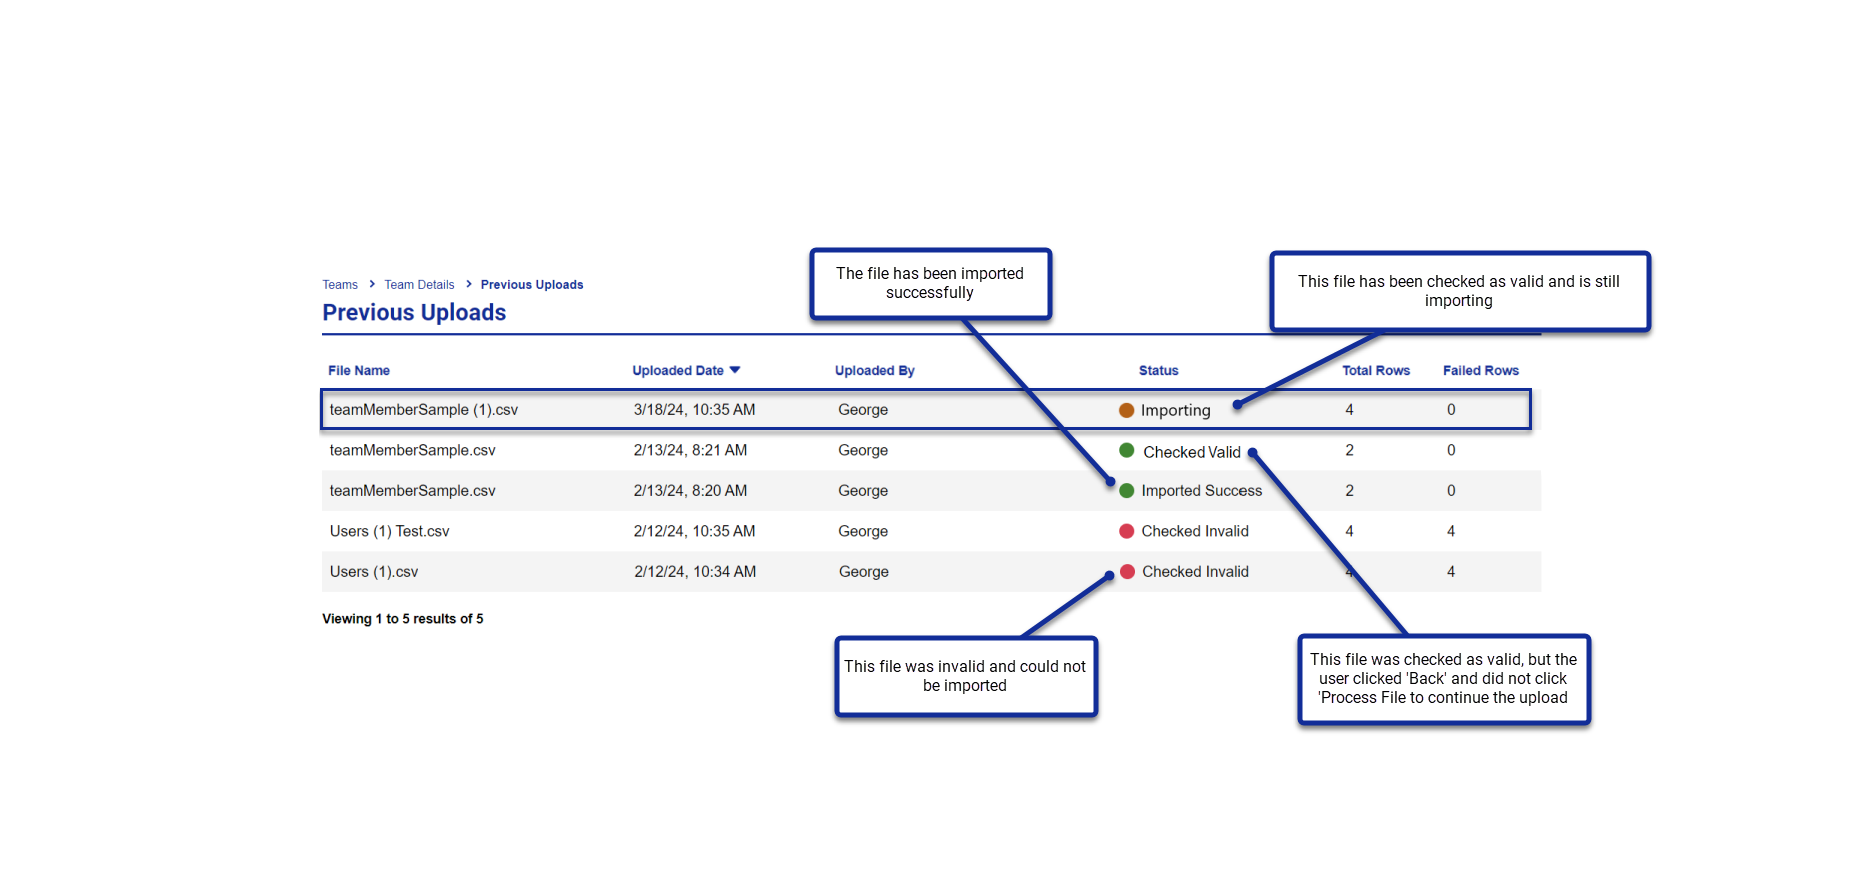
Task: Click the date 2/13/24, 8:20 AM
Action: [x=690, y=491]
